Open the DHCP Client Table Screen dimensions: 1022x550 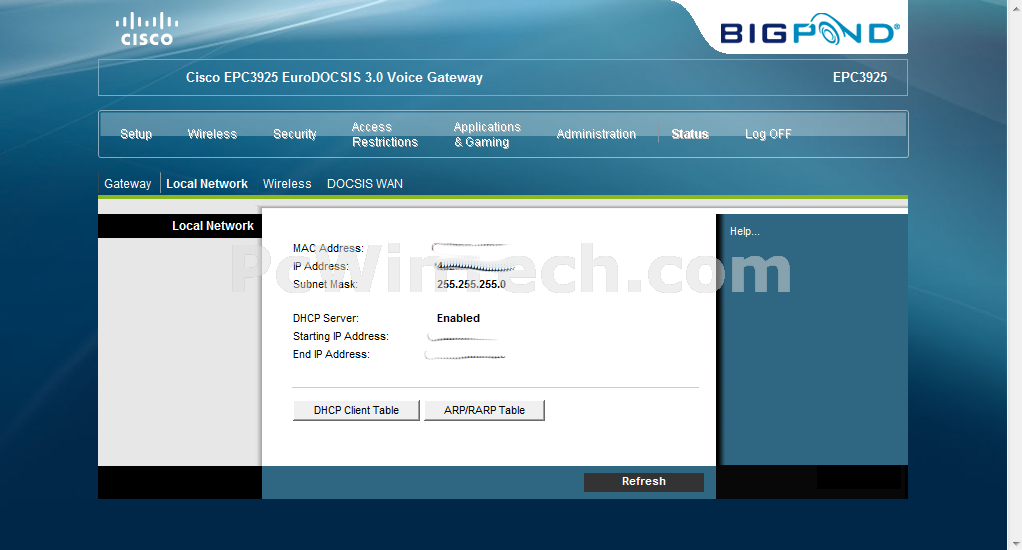pos(356,410)
